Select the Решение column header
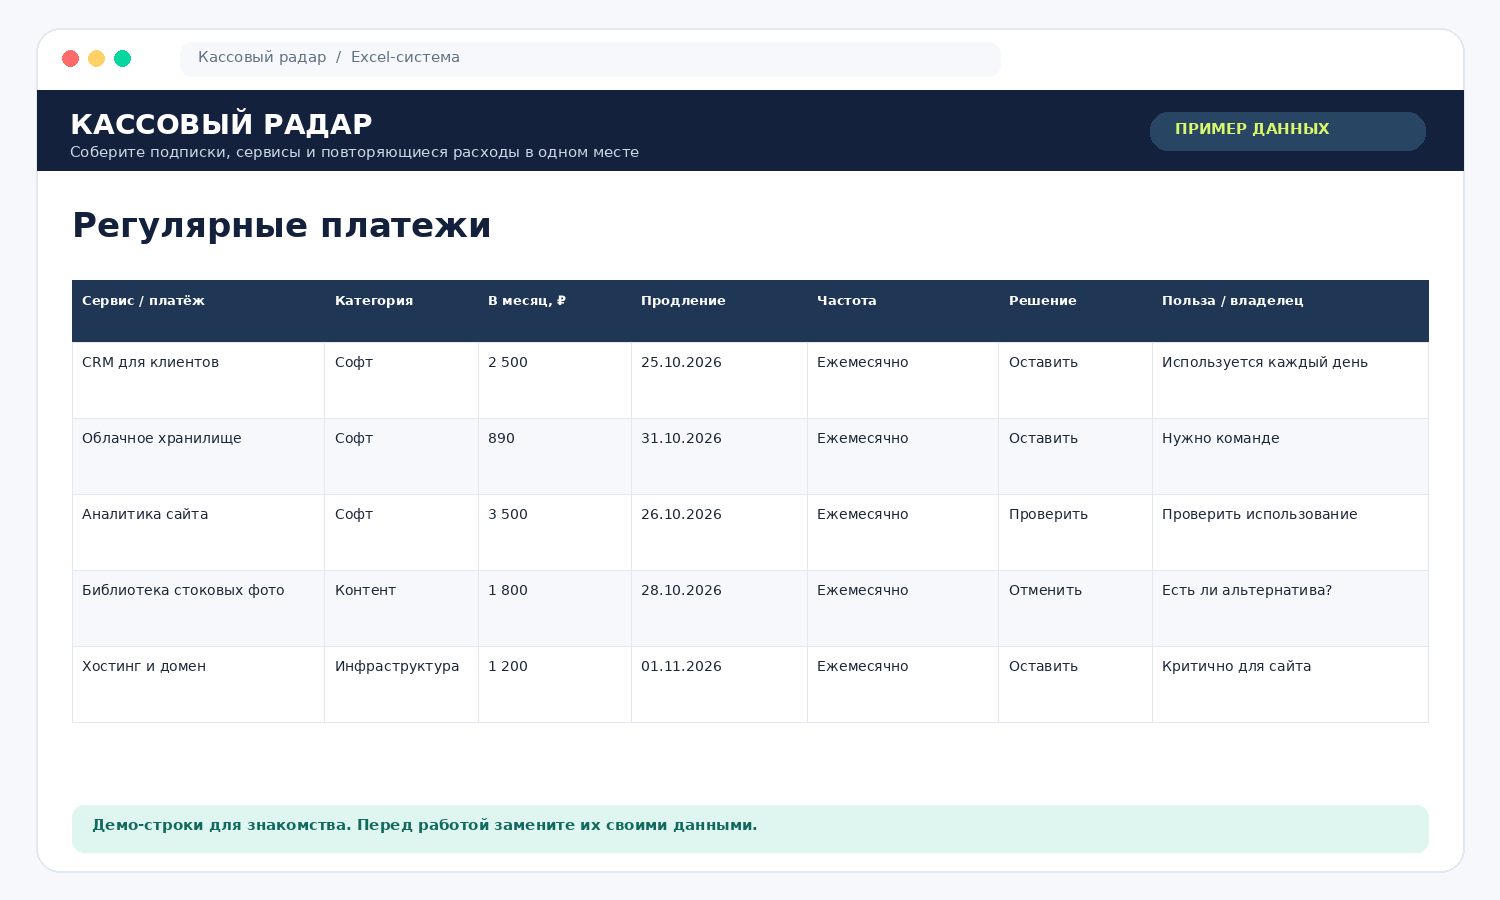The height and width of the screenshot is (900, 1500). point(1075,311)
